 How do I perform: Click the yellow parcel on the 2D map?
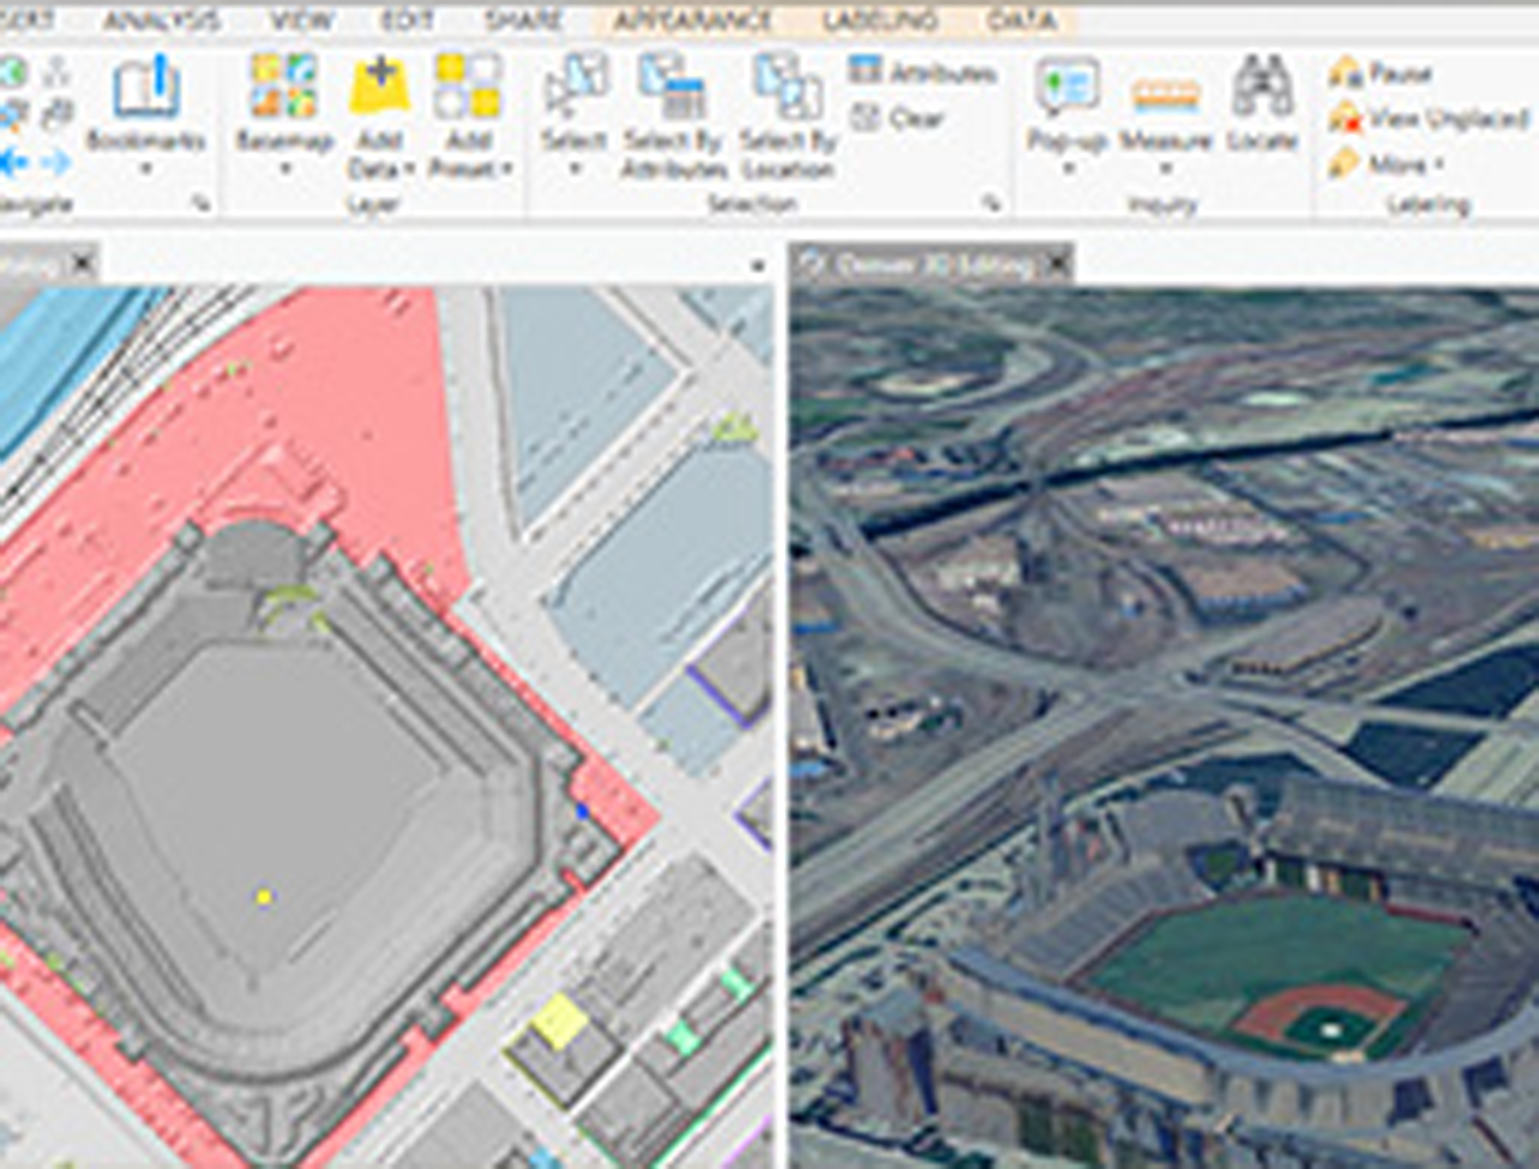[558, 1020]
